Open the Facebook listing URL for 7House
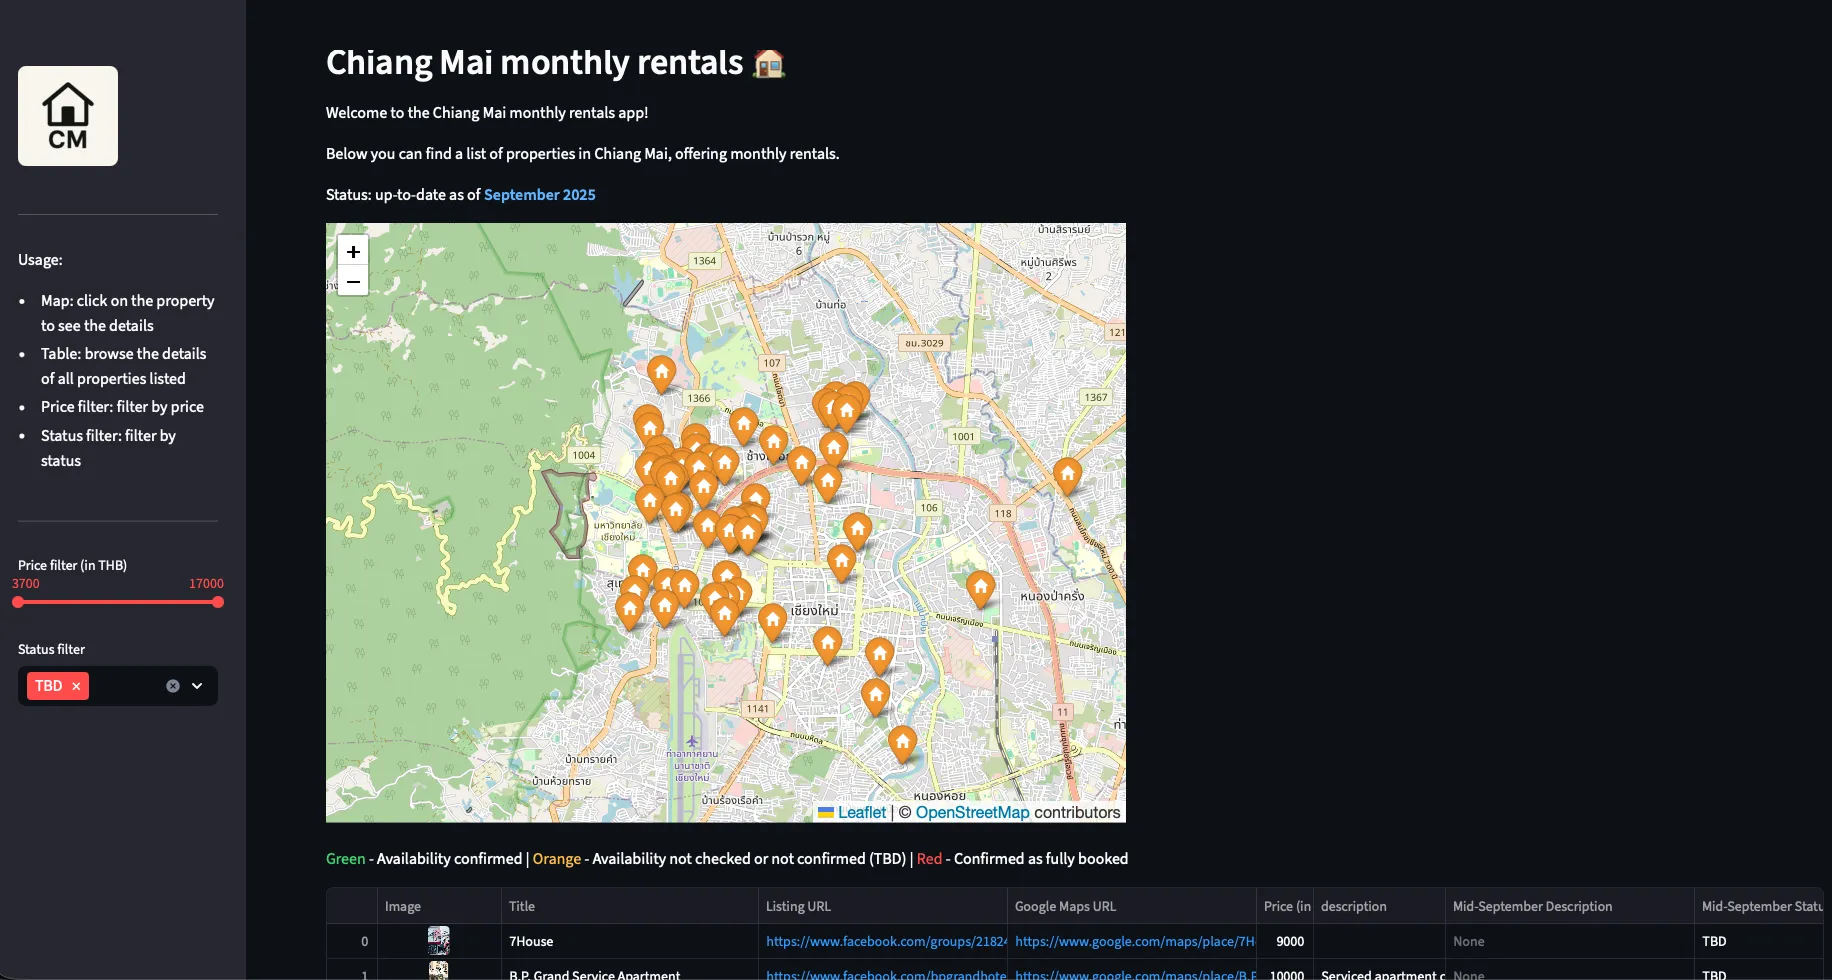 click(884, 941)
